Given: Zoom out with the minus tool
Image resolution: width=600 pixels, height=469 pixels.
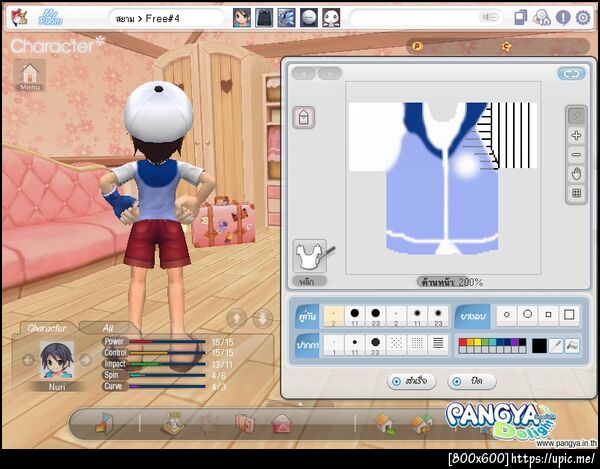Looking at the screenshot, I should [576, 155].
